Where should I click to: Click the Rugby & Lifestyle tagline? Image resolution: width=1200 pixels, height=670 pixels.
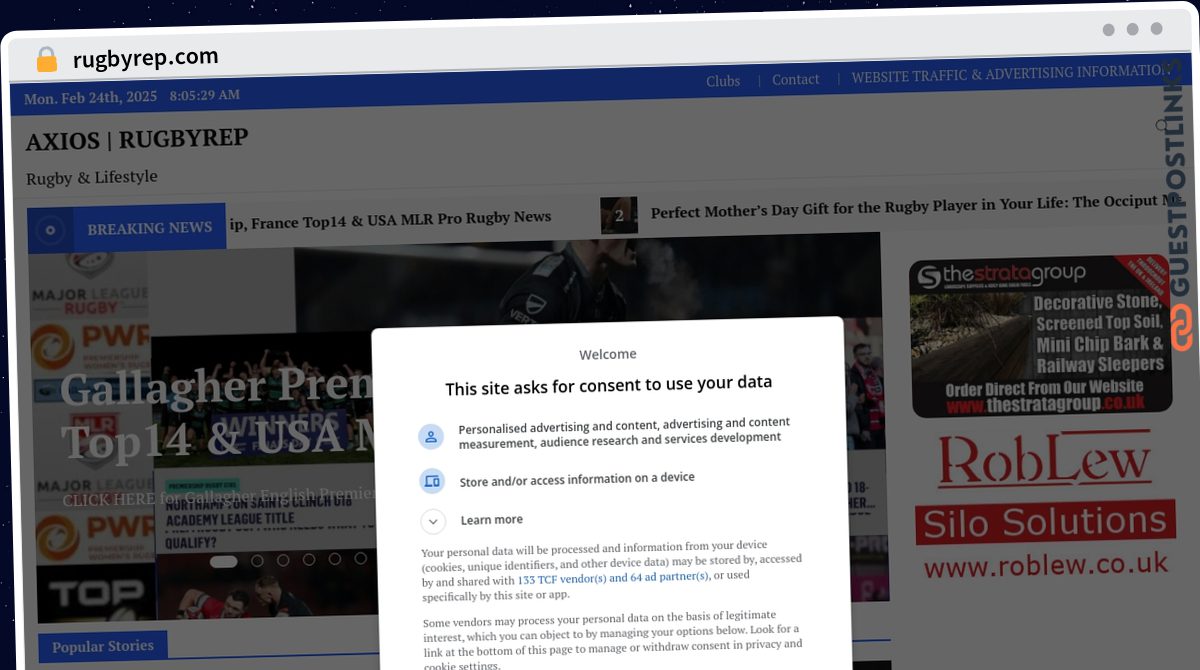pyautogui.click(x=92, y=177)
